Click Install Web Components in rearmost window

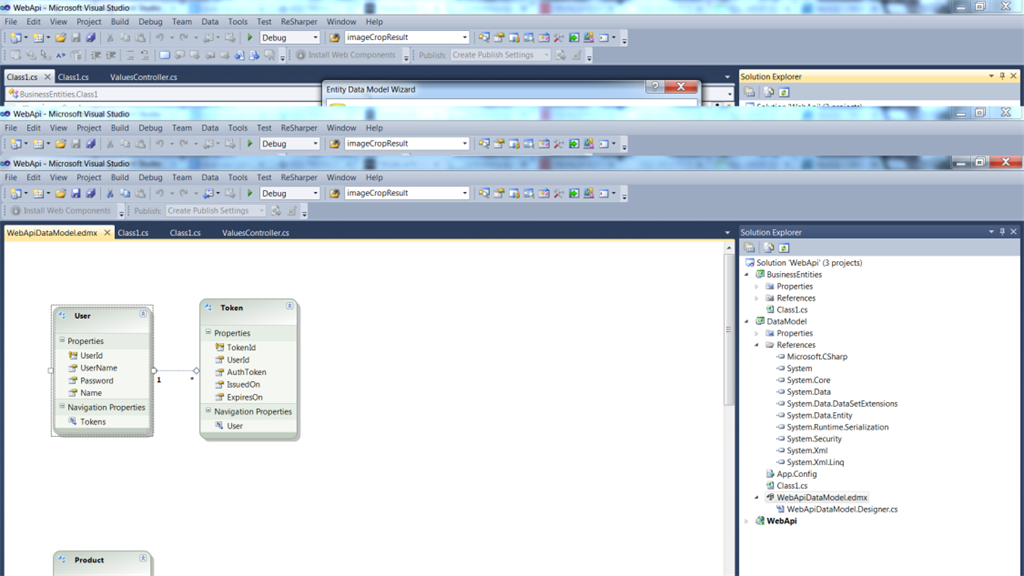coord(345,55)
